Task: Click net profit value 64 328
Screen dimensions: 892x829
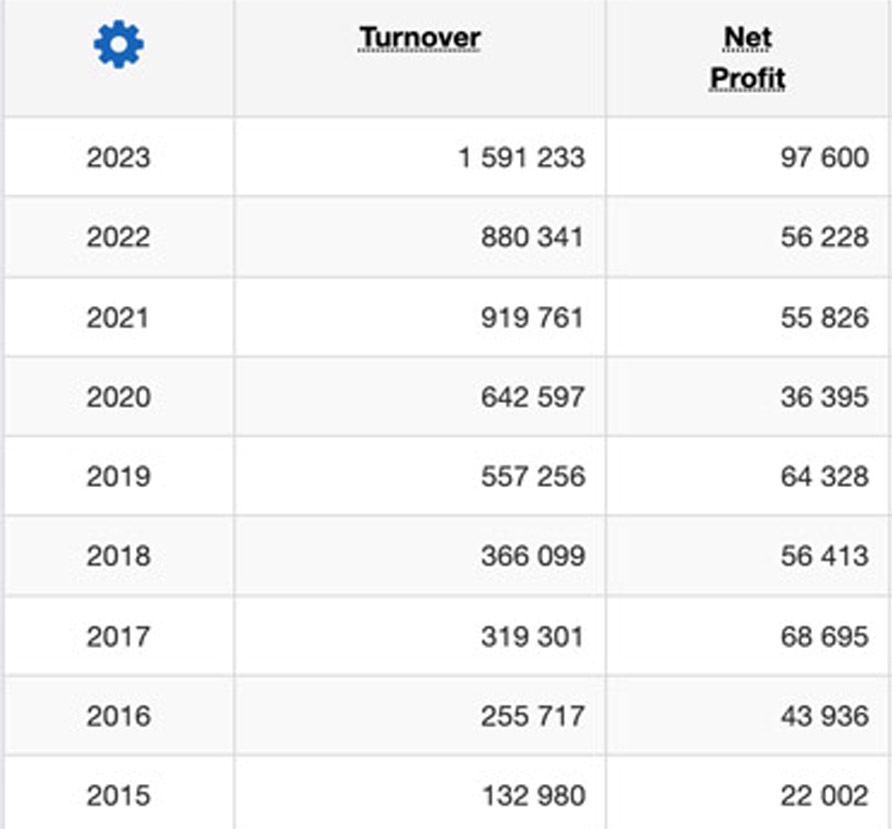Action: click(825, 476)
